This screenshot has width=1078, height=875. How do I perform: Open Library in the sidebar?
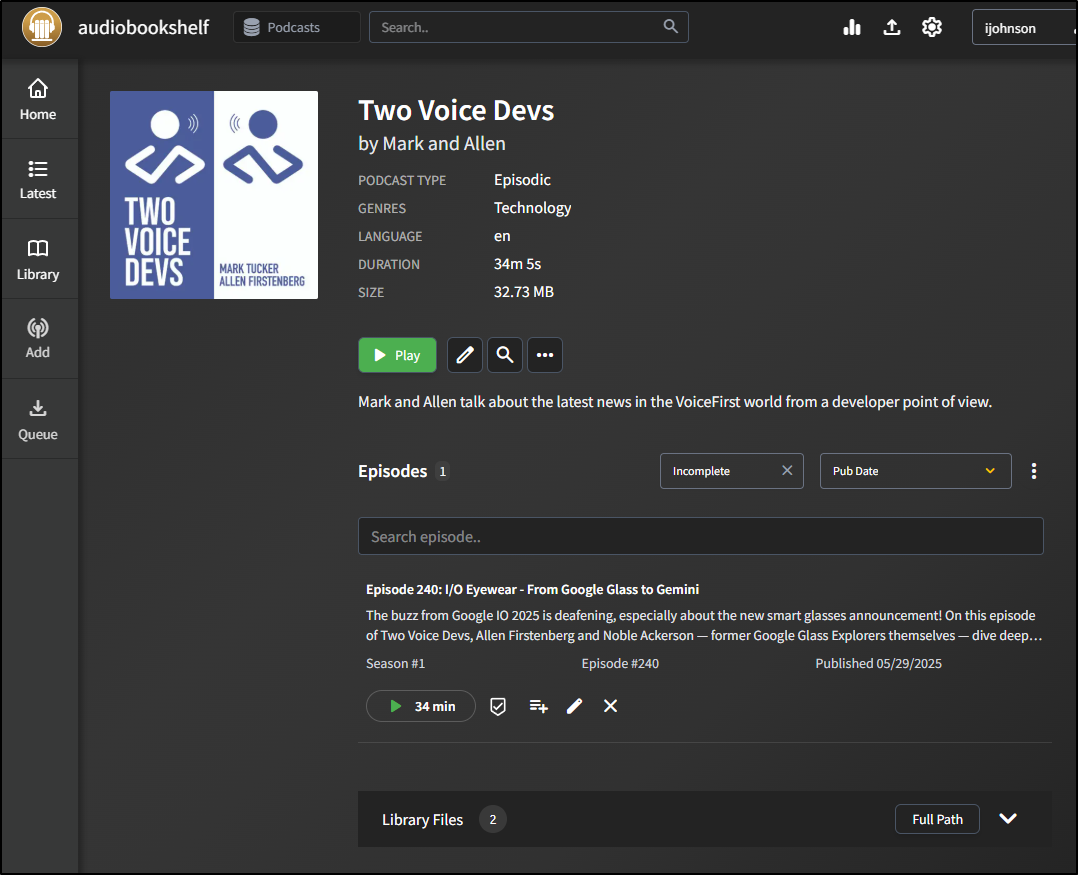pyautogui.click(x=38, y=260)
